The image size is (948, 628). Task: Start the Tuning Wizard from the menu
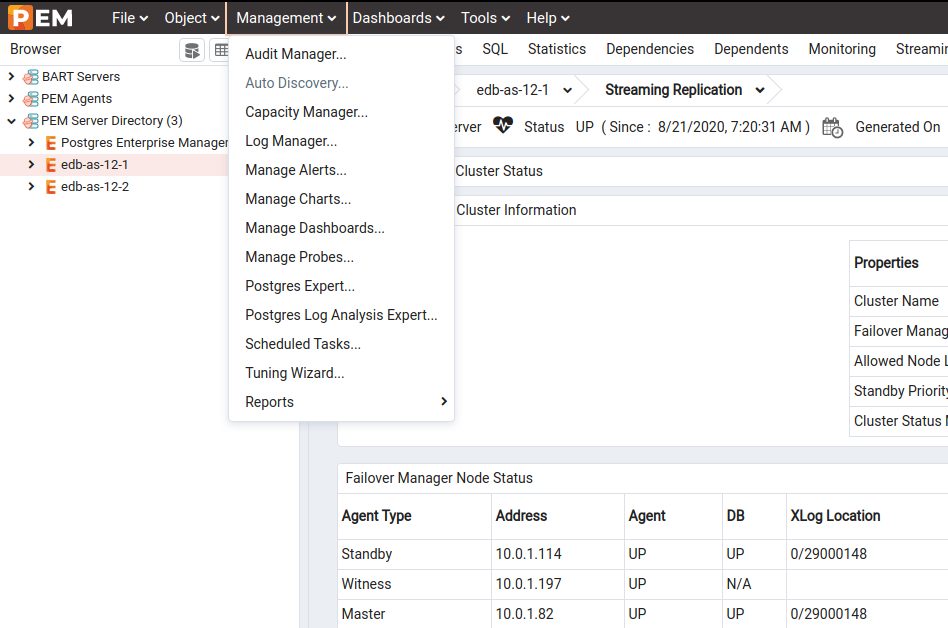pyautogui.click(x=342, y=373)
